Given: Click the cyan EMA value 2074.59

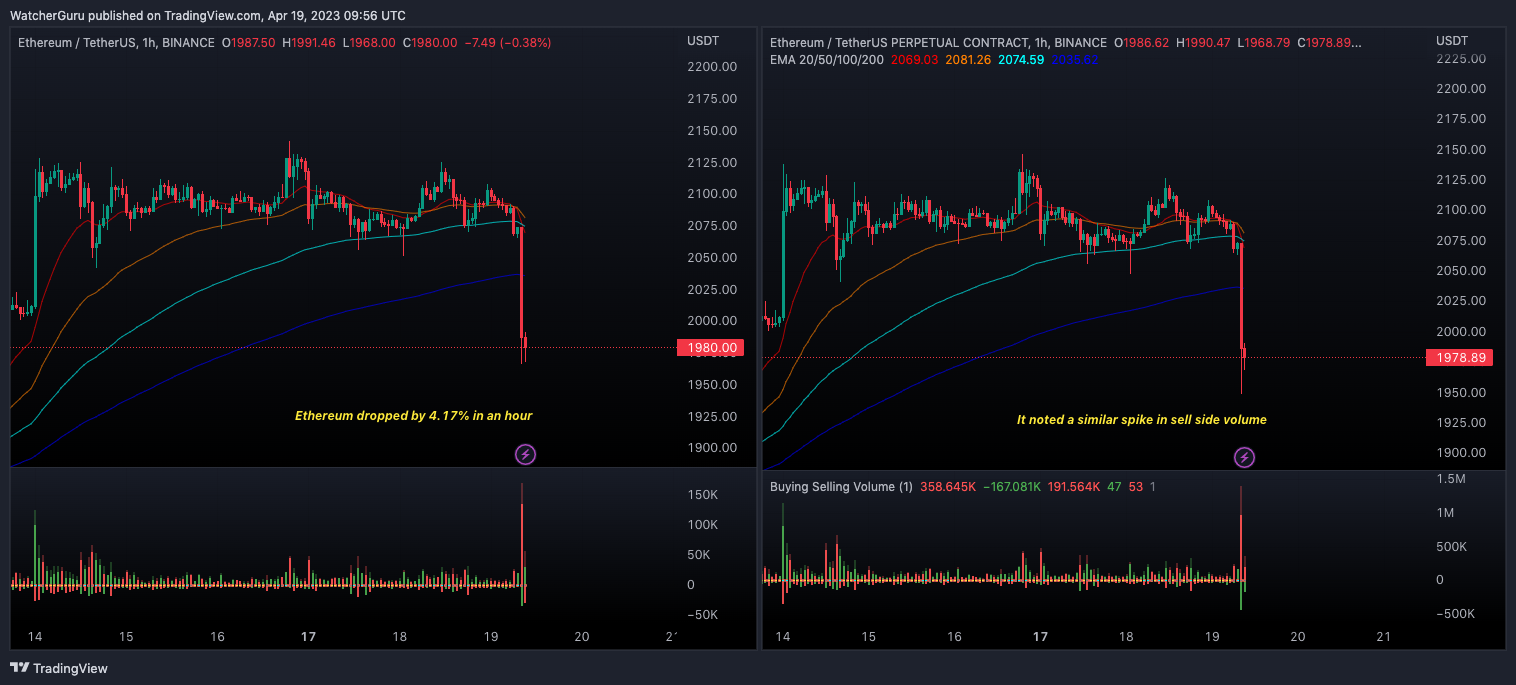Looking at the screenshot, I should (x=1021, y=60).
